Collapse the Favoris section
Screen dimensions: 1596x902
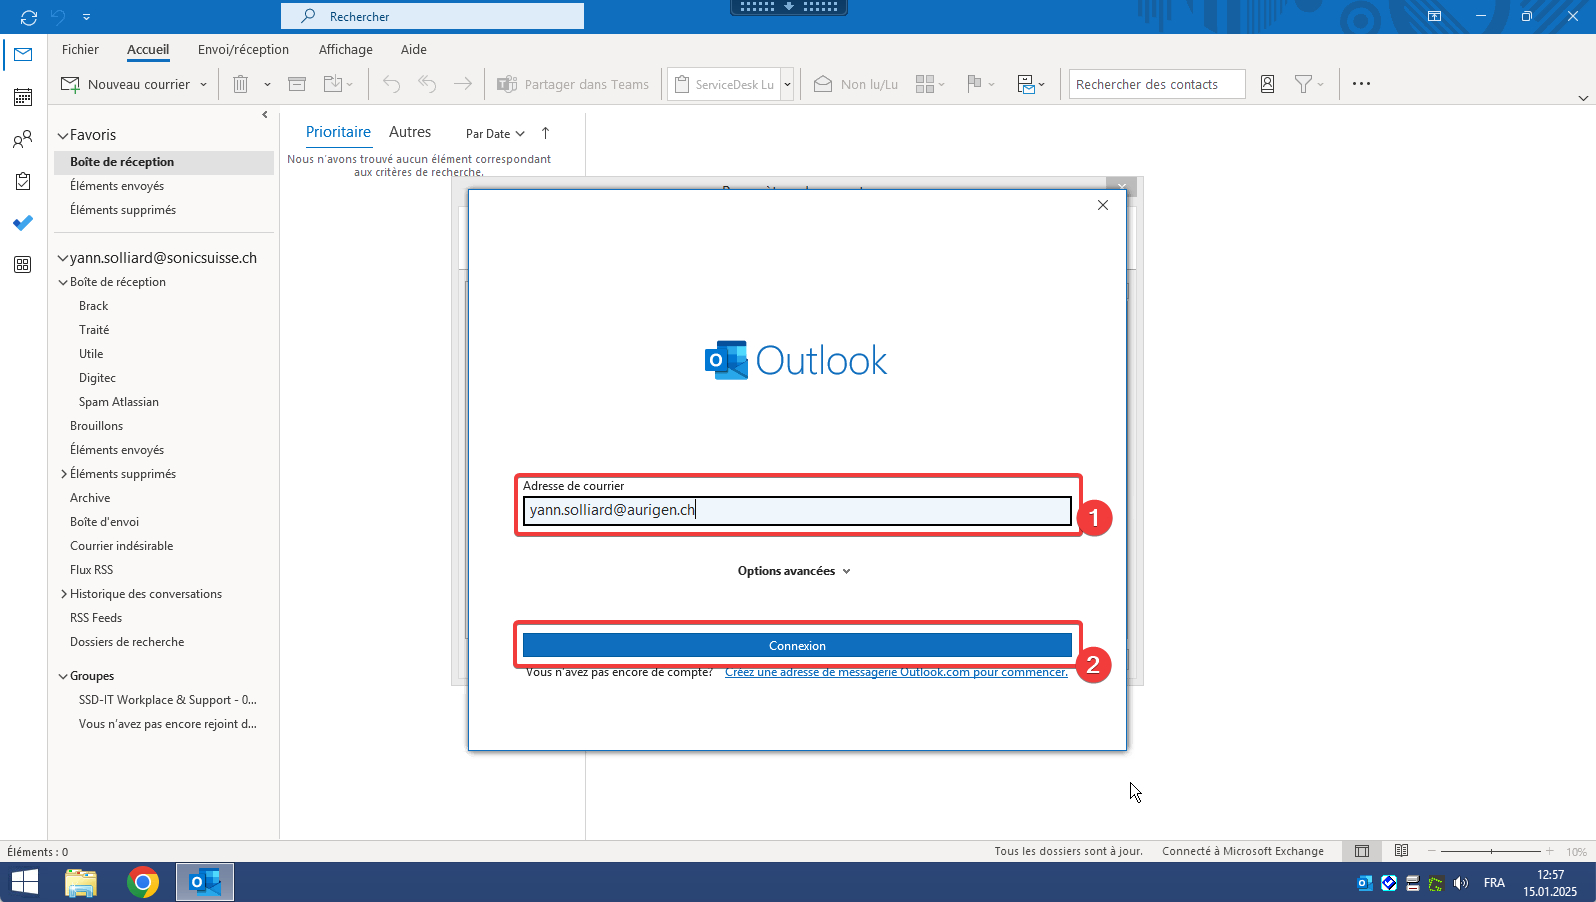tap(63, 135)
